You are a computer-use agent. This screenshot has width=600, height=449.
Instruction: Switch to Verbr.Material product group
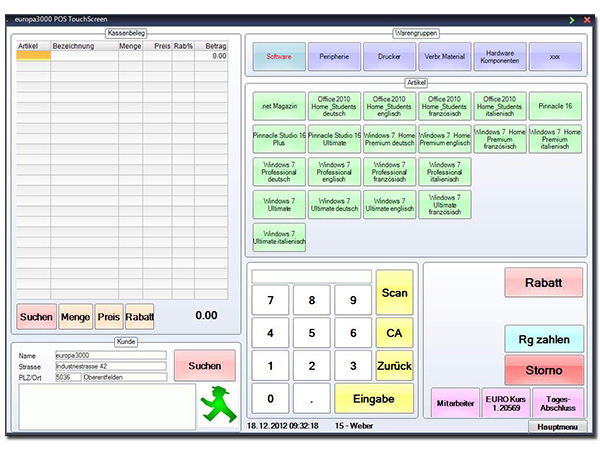[x=445, y=56]
